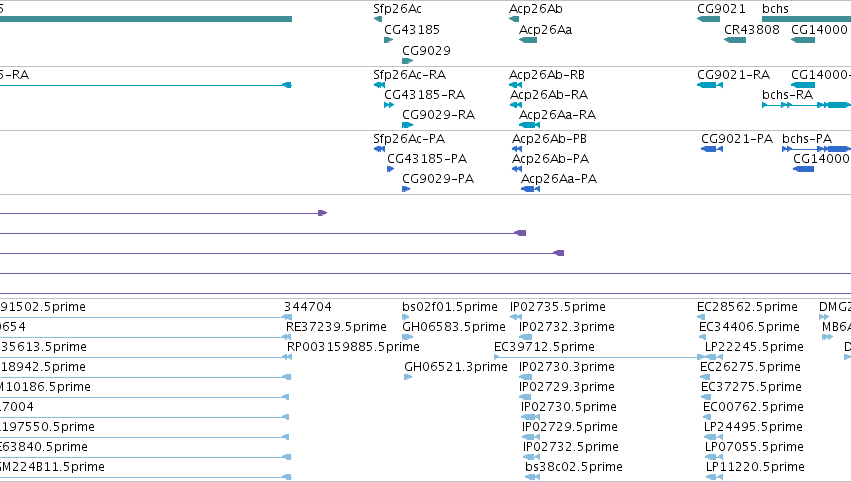Image resolution: width=851 pixels, height=482 pixels.
Task: Click the CG9021 gene feature
Action: (708, 19)
